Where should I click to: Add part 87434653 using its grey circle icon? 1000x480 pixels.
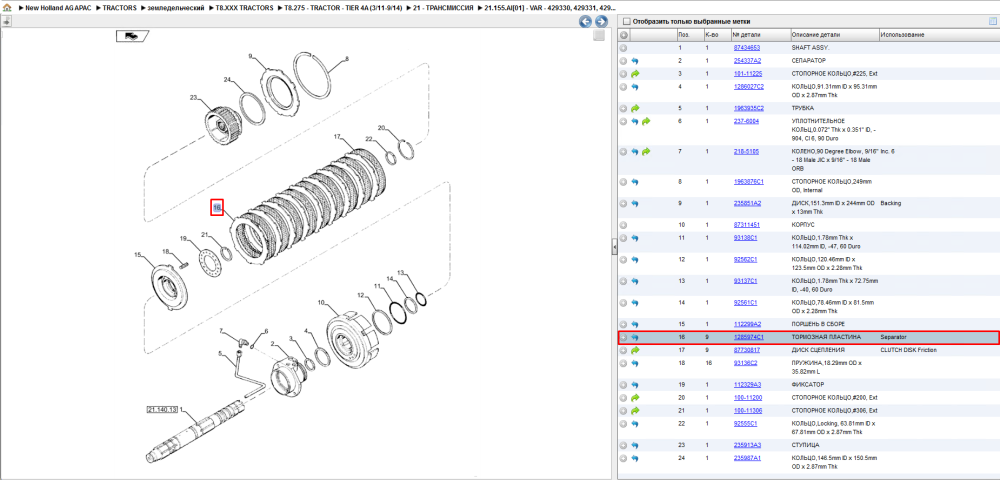[624, 48]
